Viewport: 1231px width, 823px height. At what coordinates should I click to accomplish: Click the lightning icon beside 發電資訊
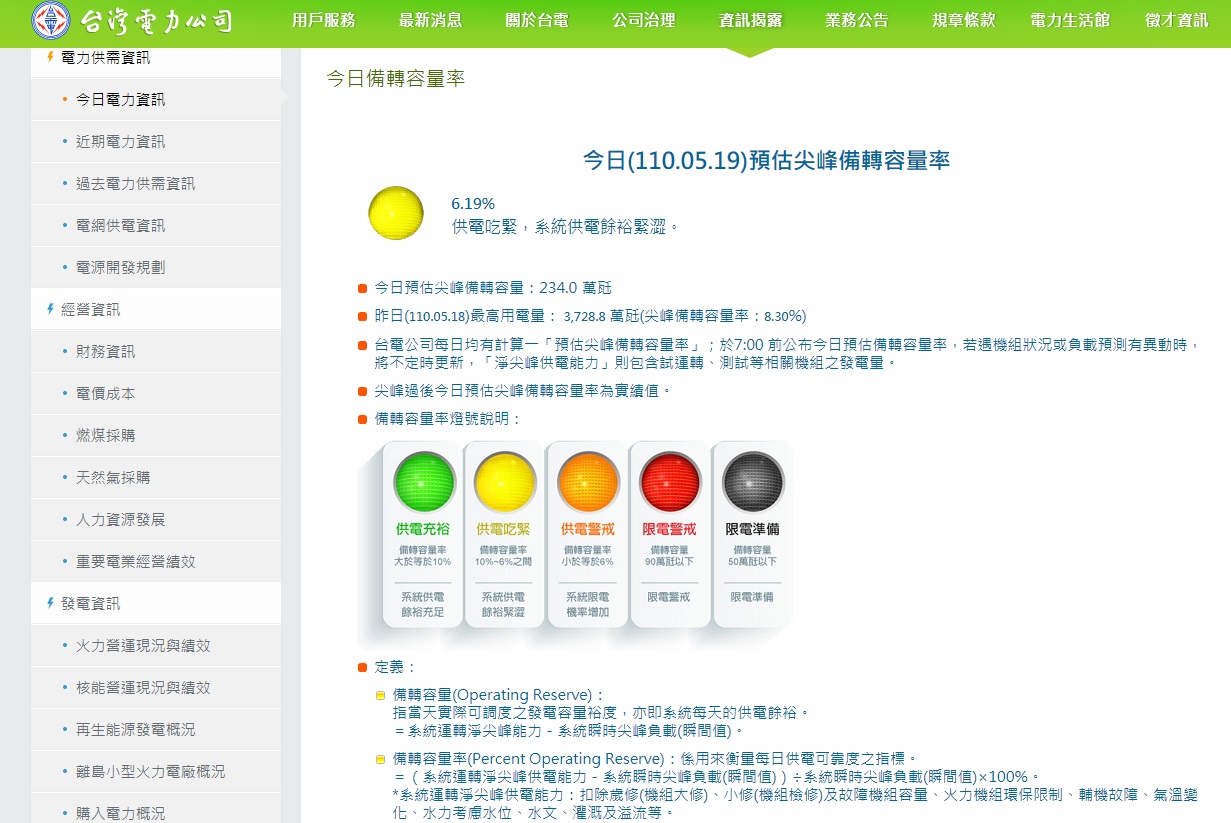(x=50, y=603)
